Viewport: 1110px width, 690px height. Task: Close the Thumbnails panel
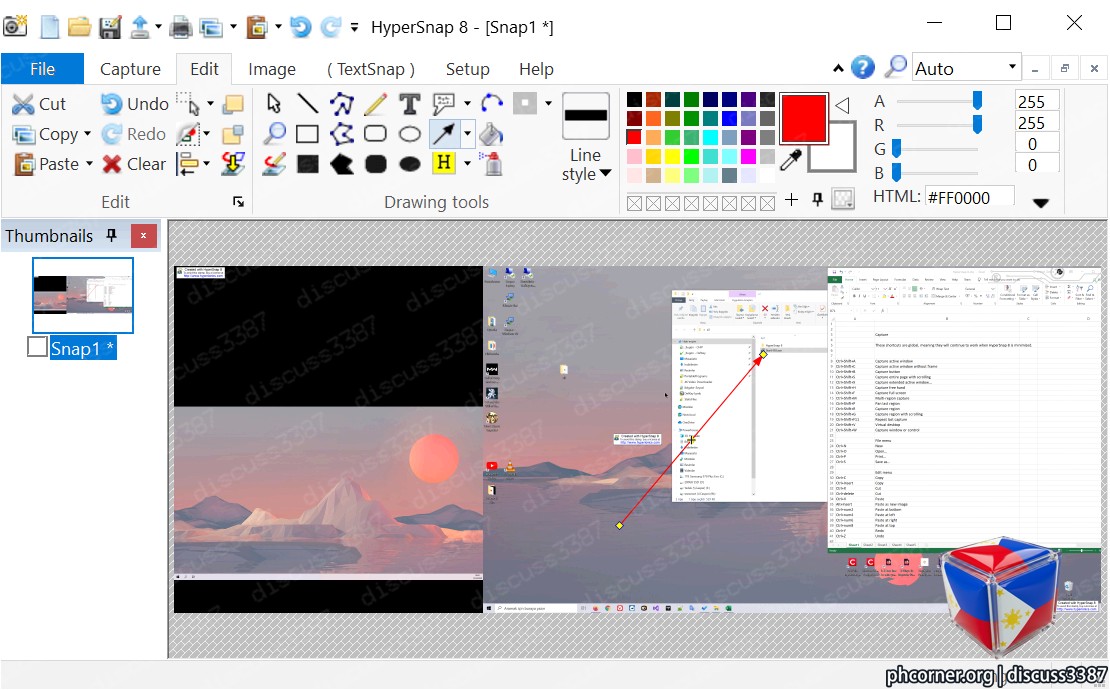[x=143, y=236]
